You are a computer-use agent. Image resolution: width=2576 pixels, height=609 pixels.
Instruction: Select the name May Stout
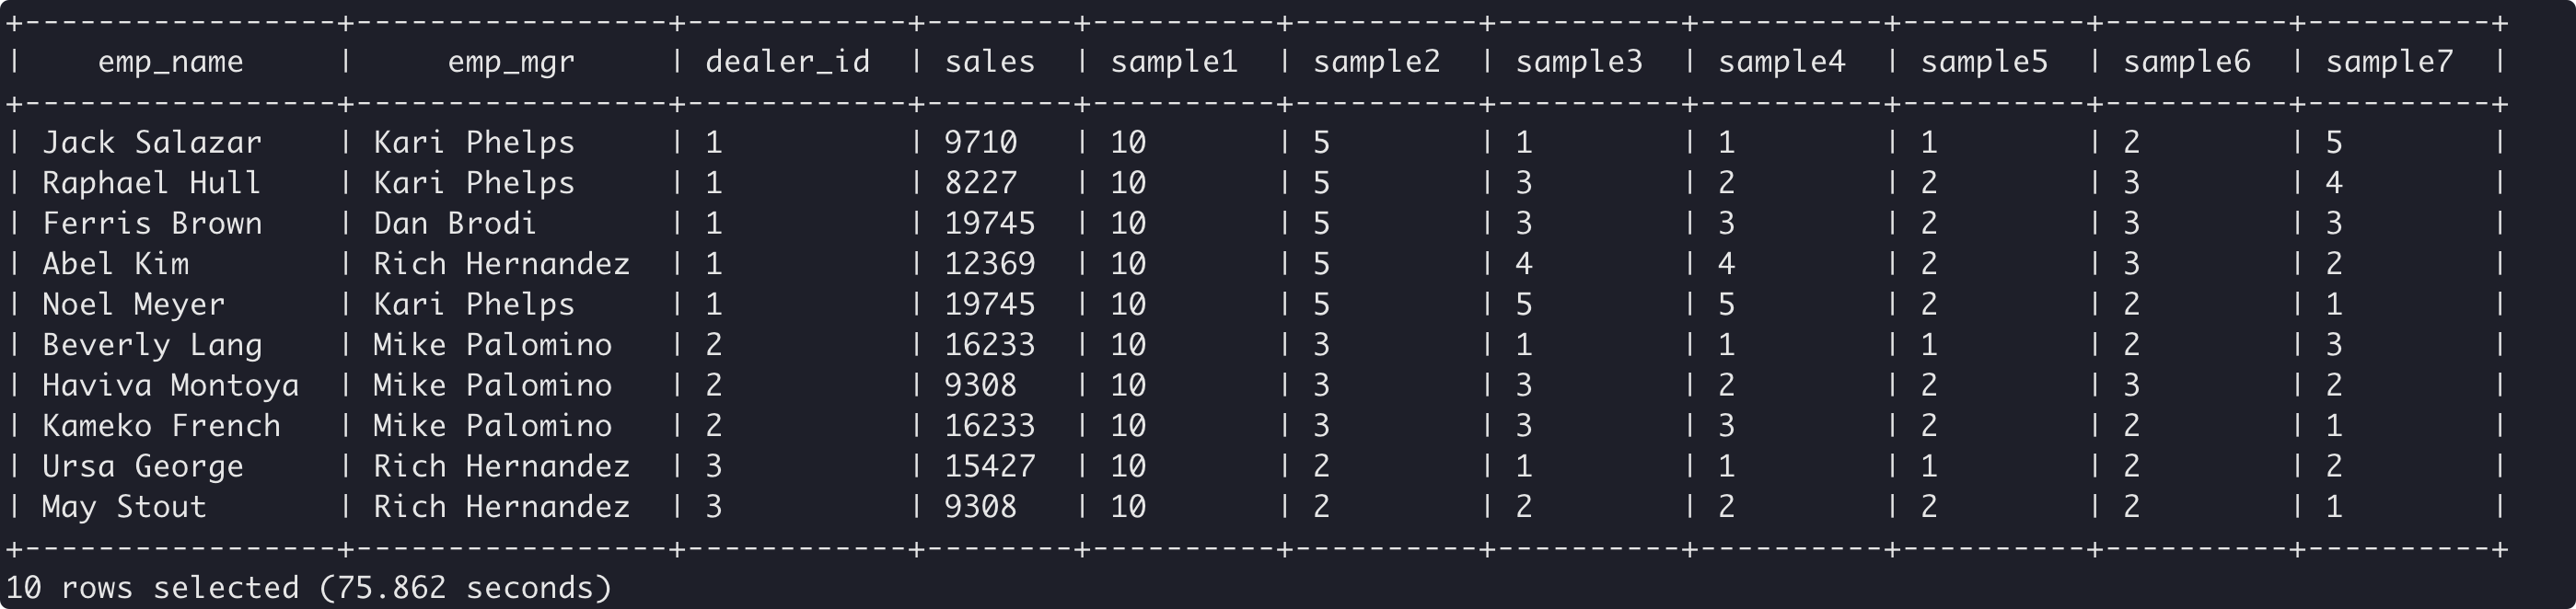124,507
